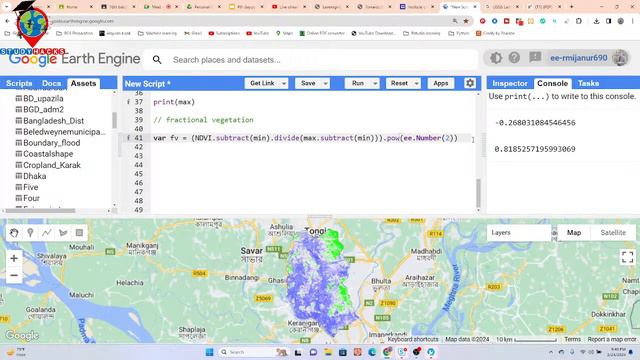Bookmark this page with star icon

coord(466,21)
